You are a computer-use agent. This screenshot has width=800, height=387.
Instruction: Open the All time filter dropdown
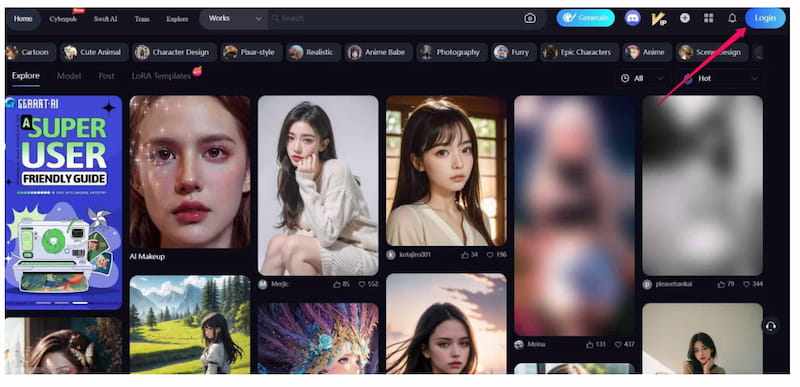point(643,79)
